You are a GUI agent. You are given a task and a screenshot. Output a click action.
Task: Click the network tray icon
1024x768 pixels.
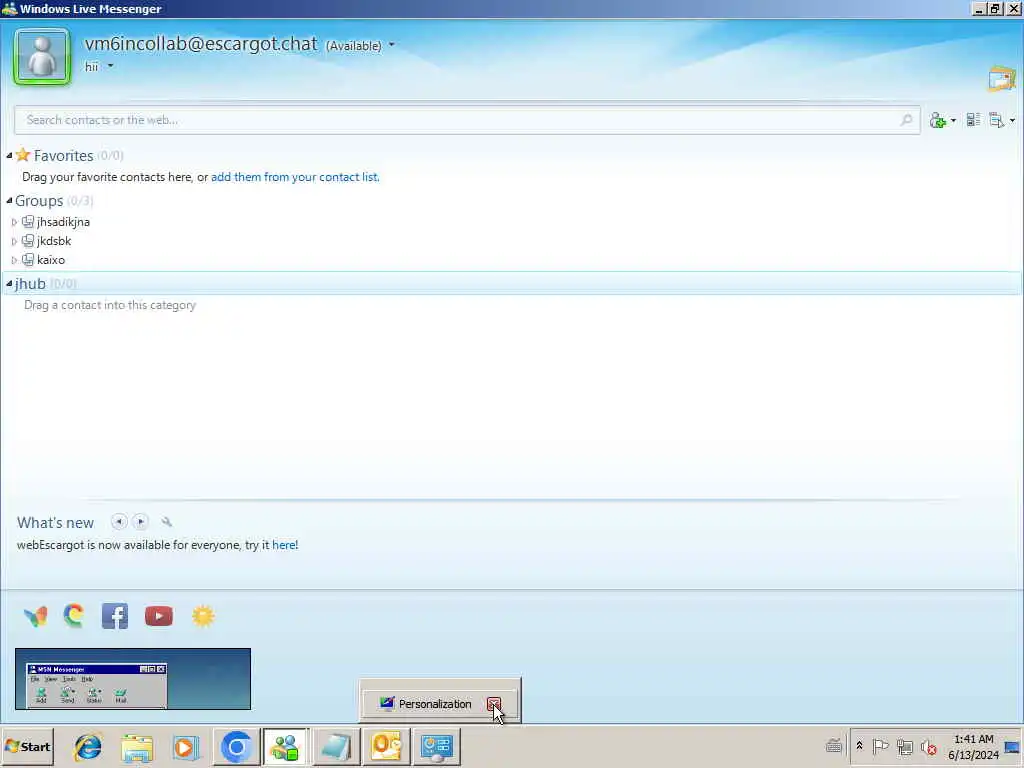904,746
